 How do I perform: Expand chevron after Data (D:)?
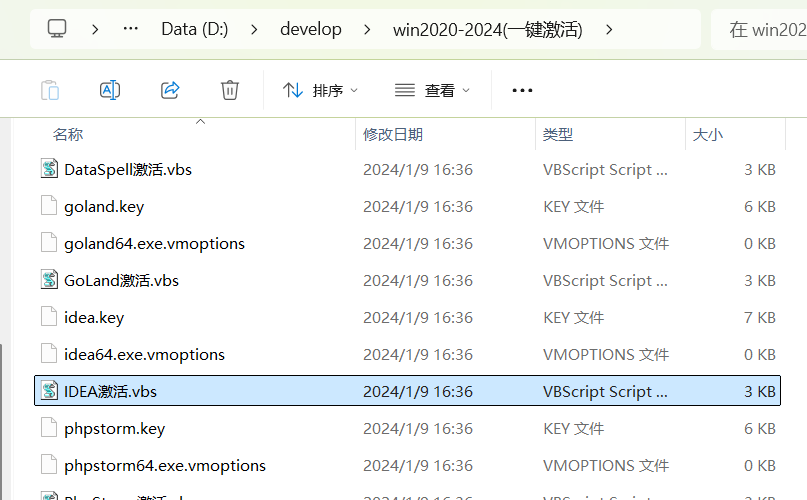(x=254, y=29)
